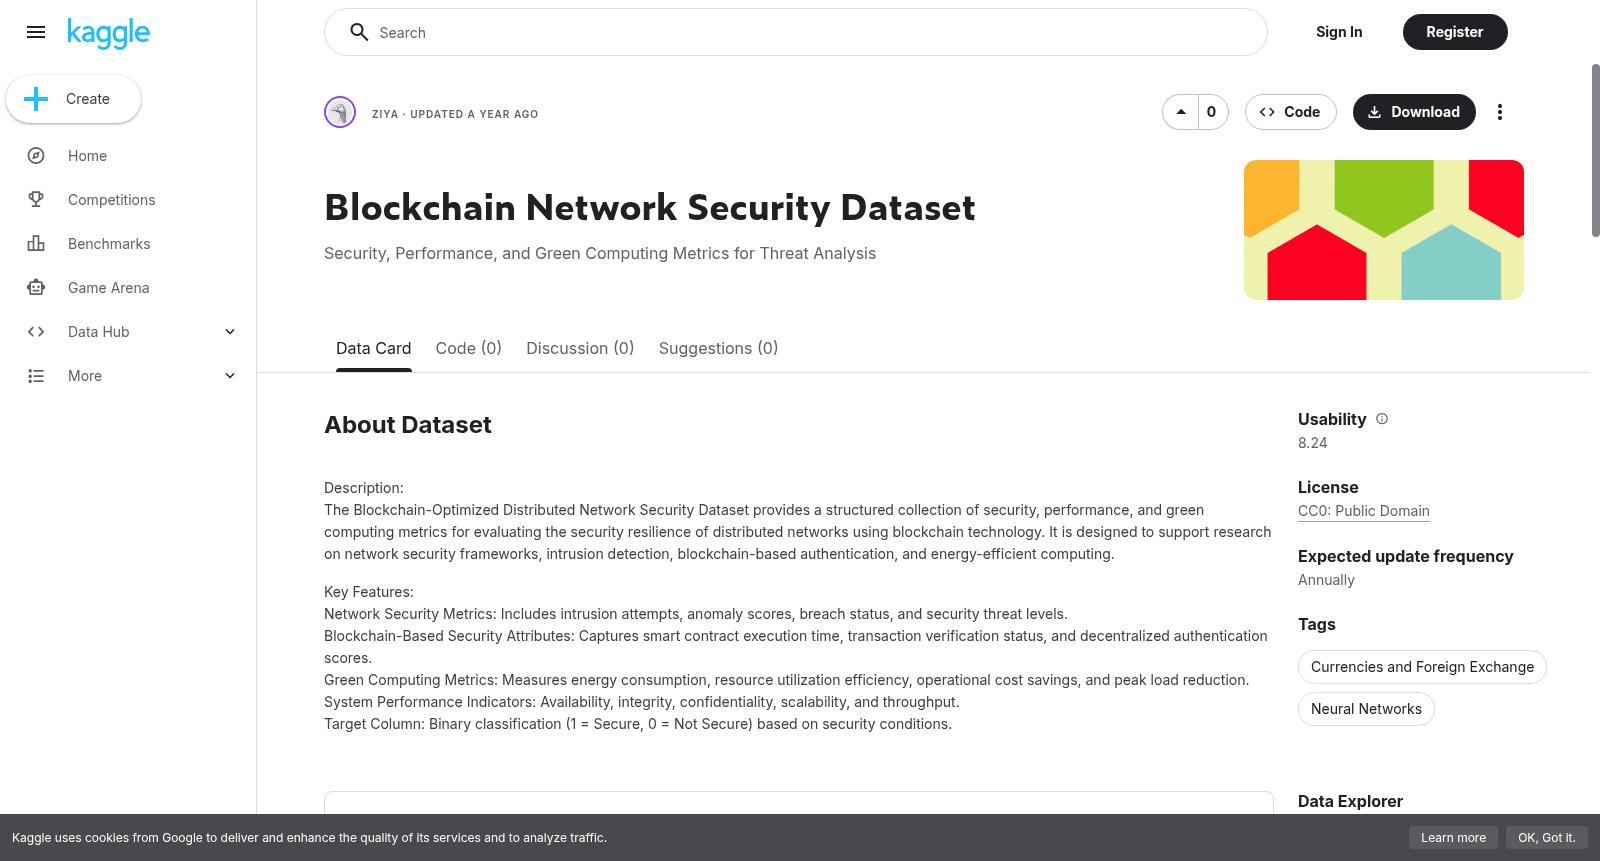
Task: Click the Kaggle logo
Action: 108,33
